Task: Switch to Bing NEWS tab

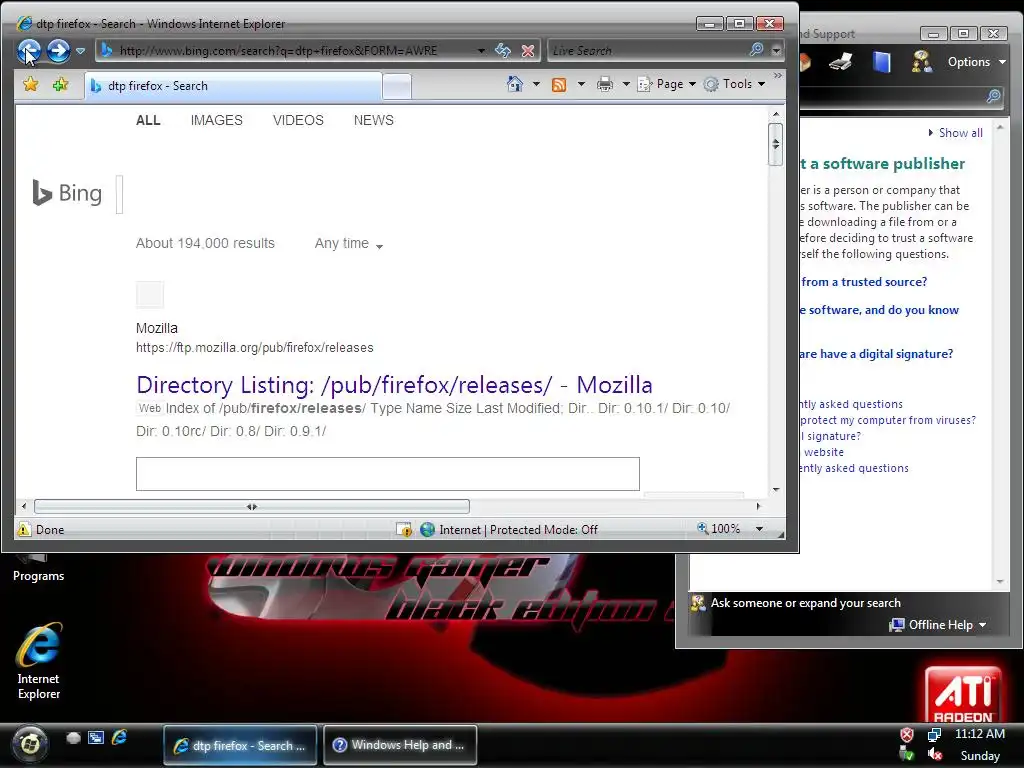Action: (x=374, y=120)
